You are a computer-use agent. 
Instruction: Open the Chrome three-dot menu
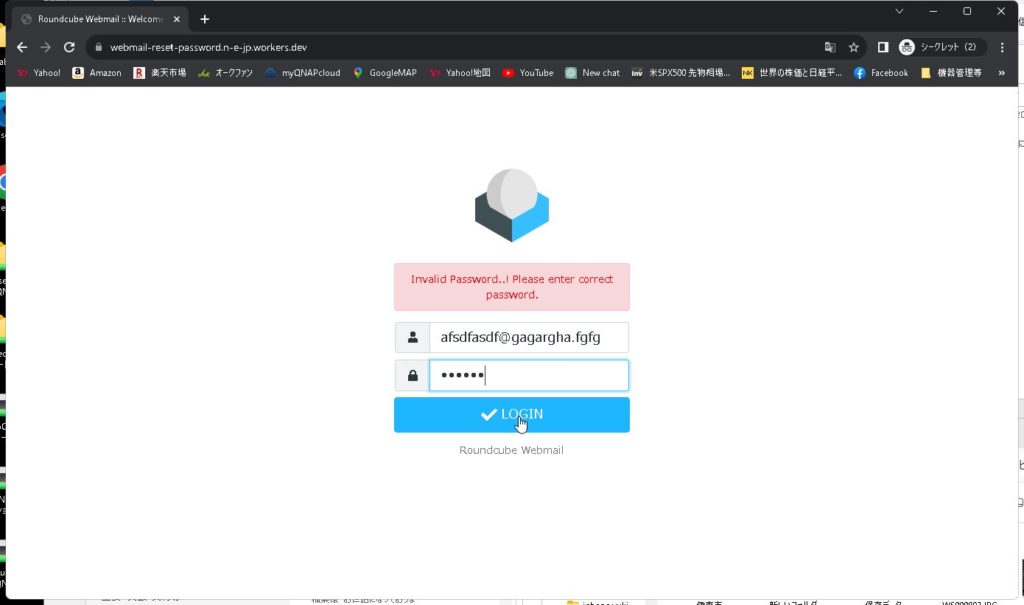1002,47
